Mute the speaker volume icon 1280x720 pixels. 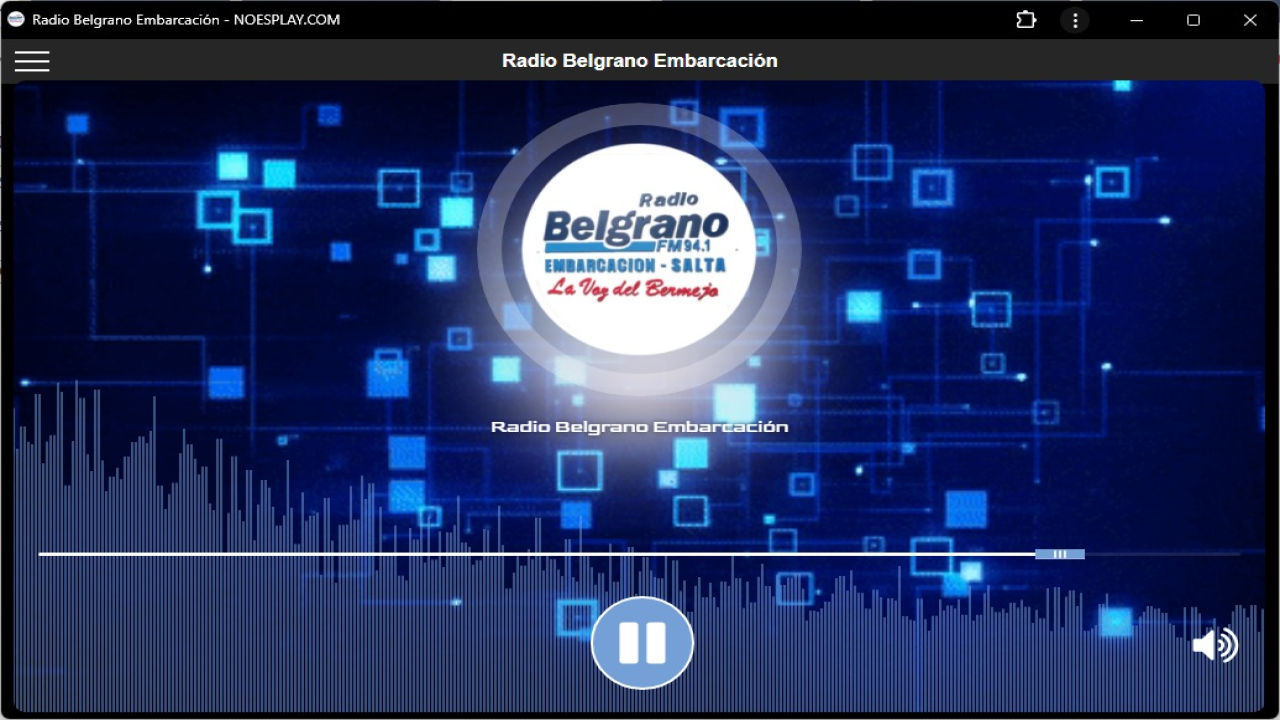1215,645
